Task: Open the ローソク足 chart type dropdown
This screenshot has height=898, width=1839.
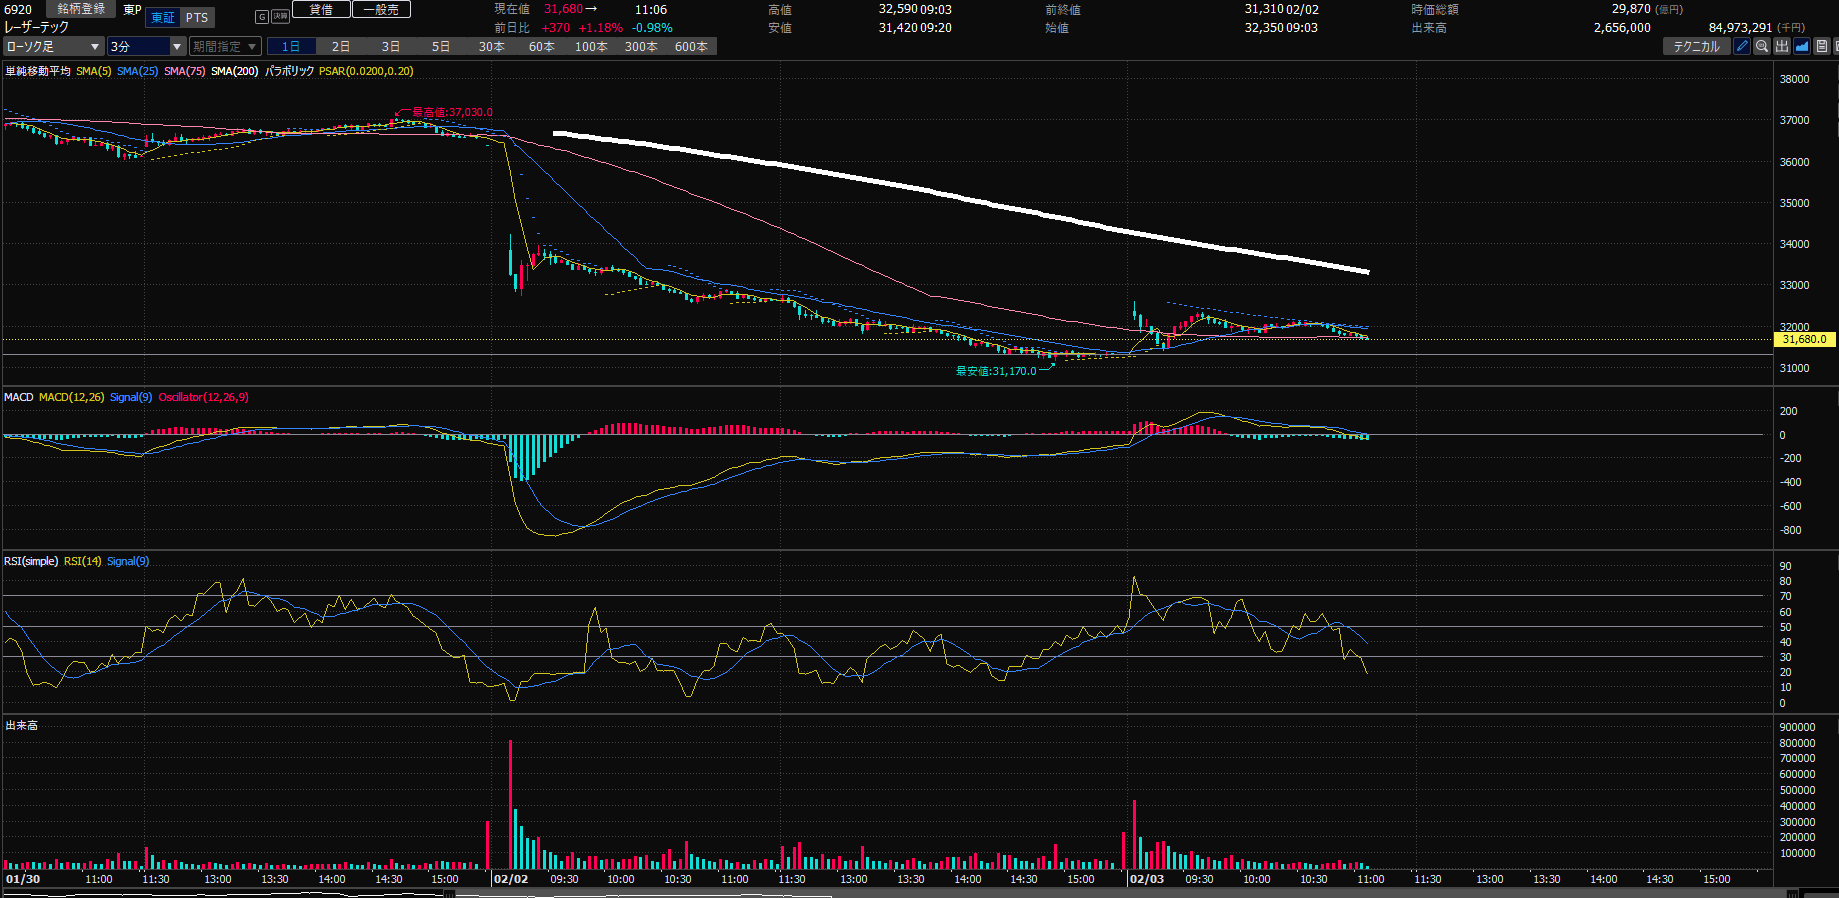Action: pyautogui.click(x=53, y=47)
